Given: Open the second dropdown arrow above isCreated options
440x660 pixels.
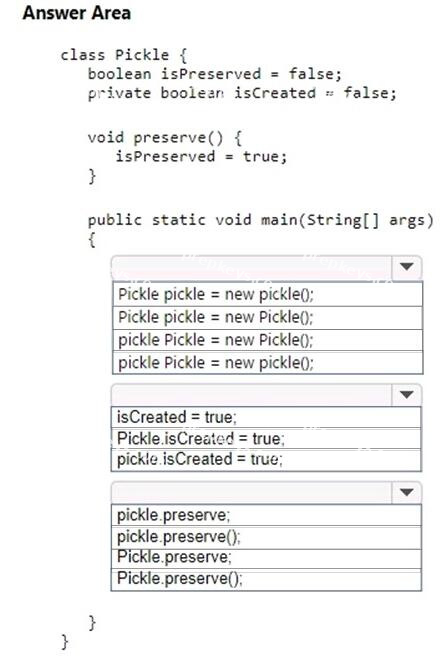Looking at the screenshot, I should (406, 395).
